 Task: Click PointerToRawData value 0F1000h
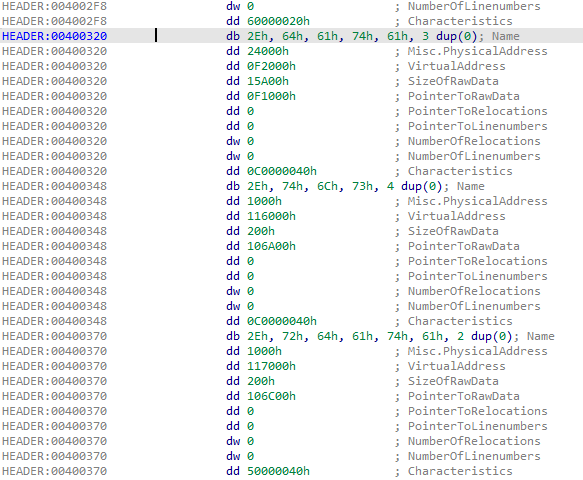point(271,96)
